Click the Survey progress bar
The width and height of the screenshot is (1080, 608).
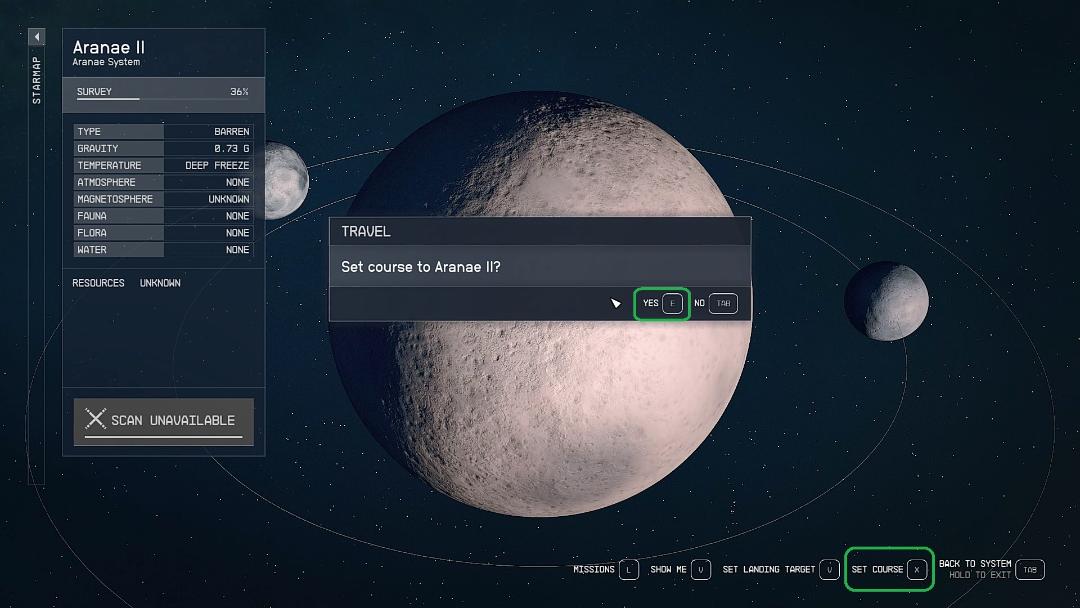coord(163,94)
